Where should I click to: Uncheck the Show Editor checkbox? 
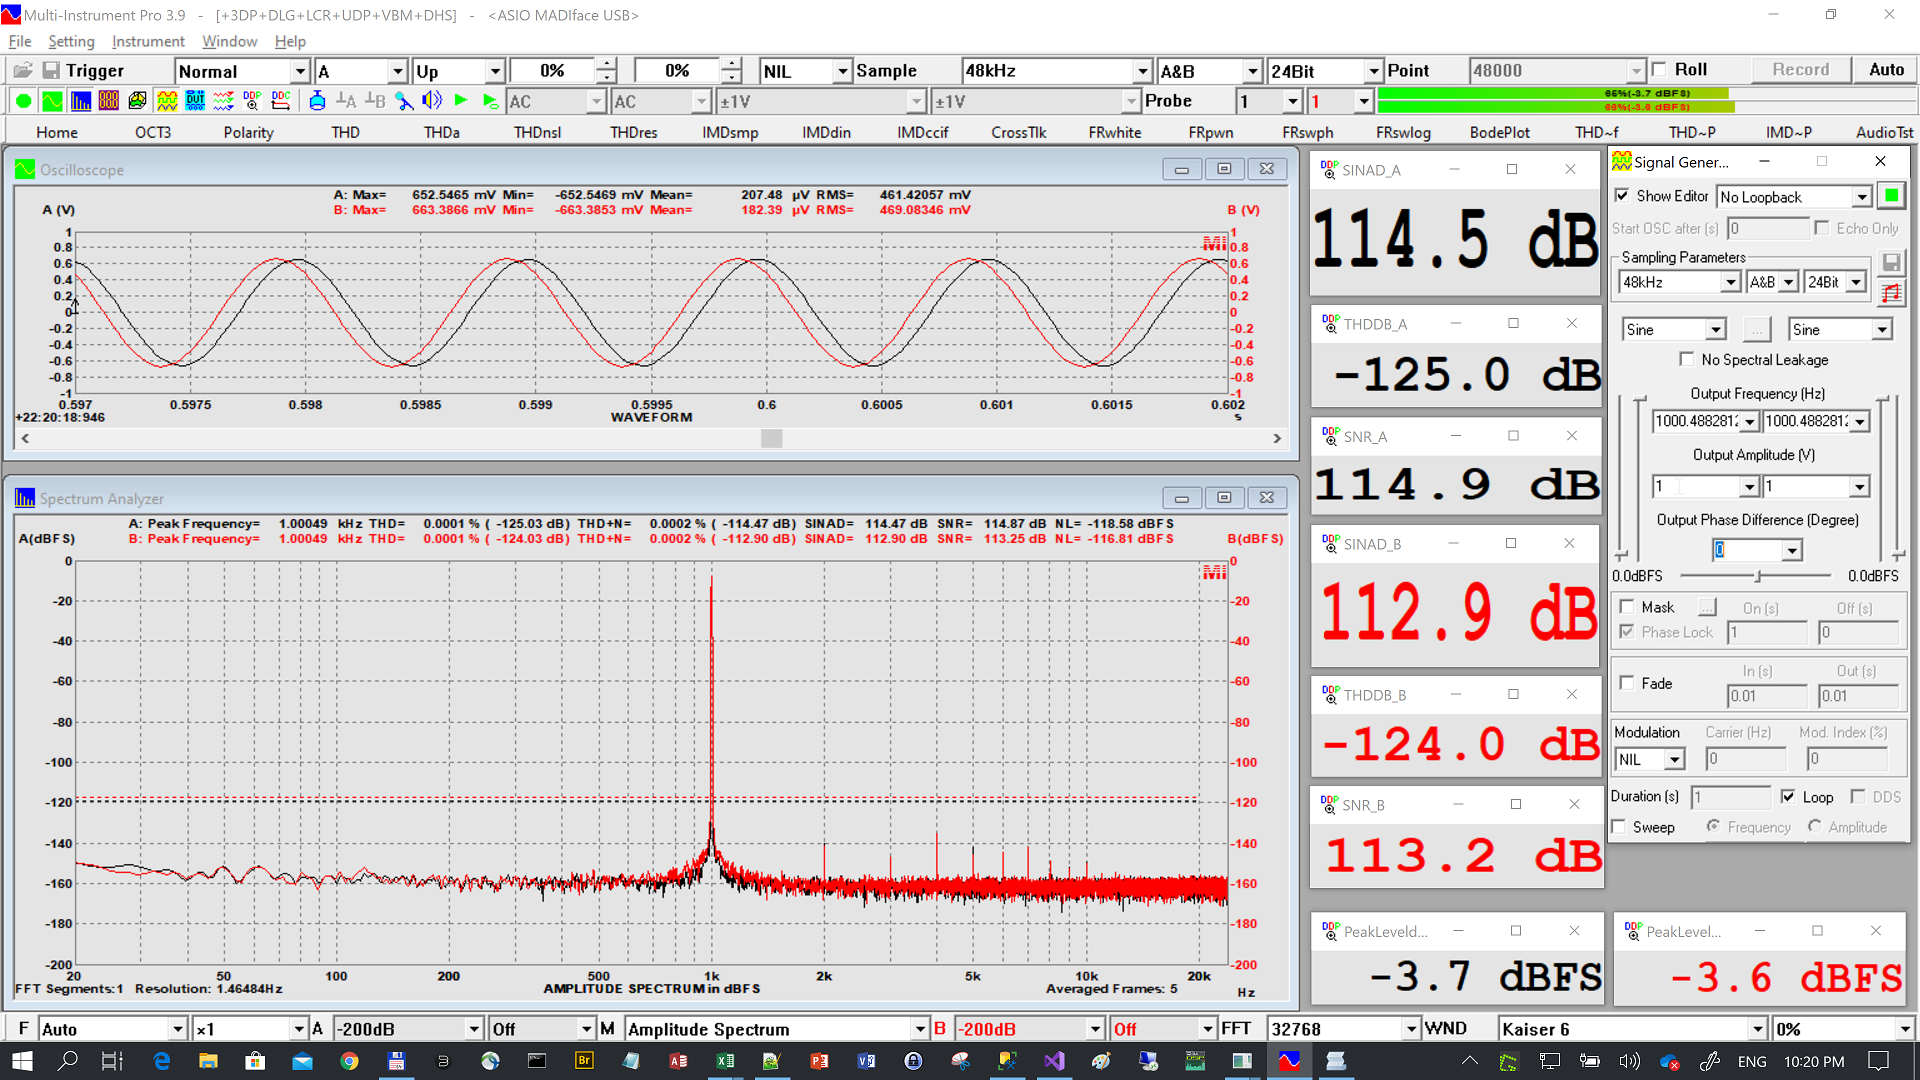[1622, 196]
